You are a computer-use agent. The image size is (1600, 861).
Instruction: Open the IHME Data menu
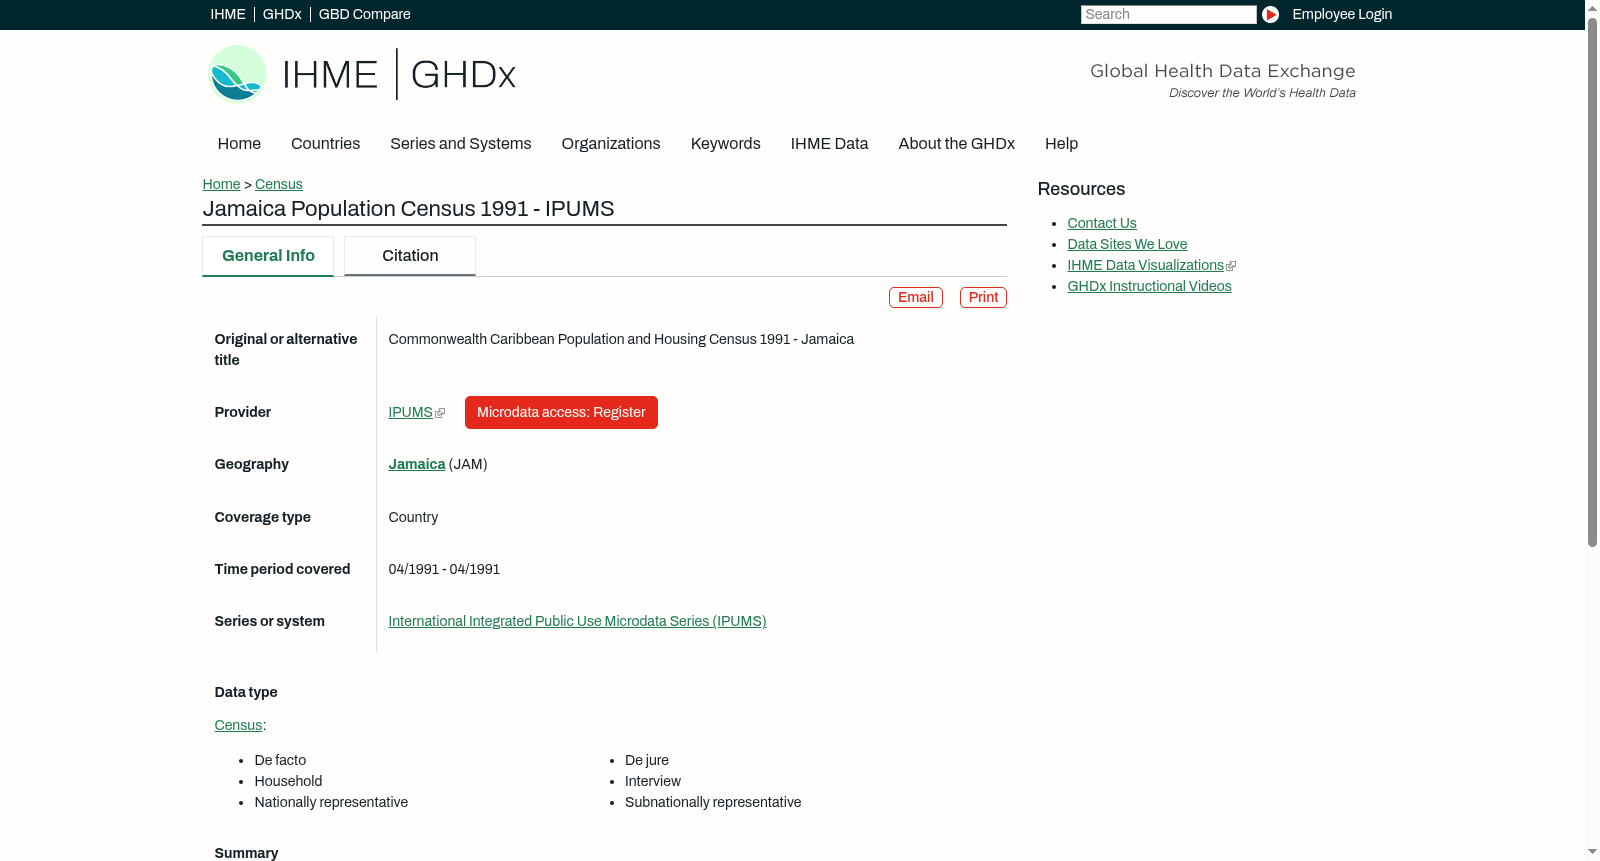tap(829, 143)
